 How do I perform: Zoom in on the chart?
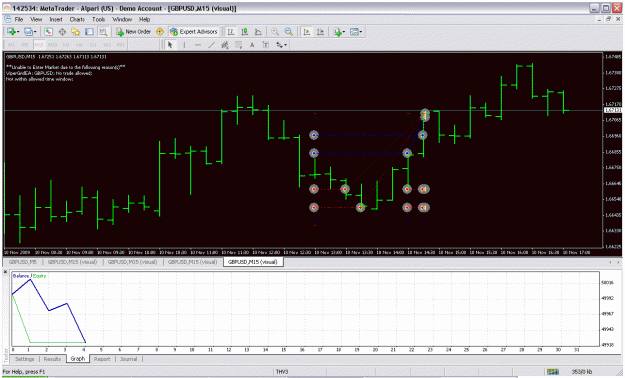pos(275,32)
